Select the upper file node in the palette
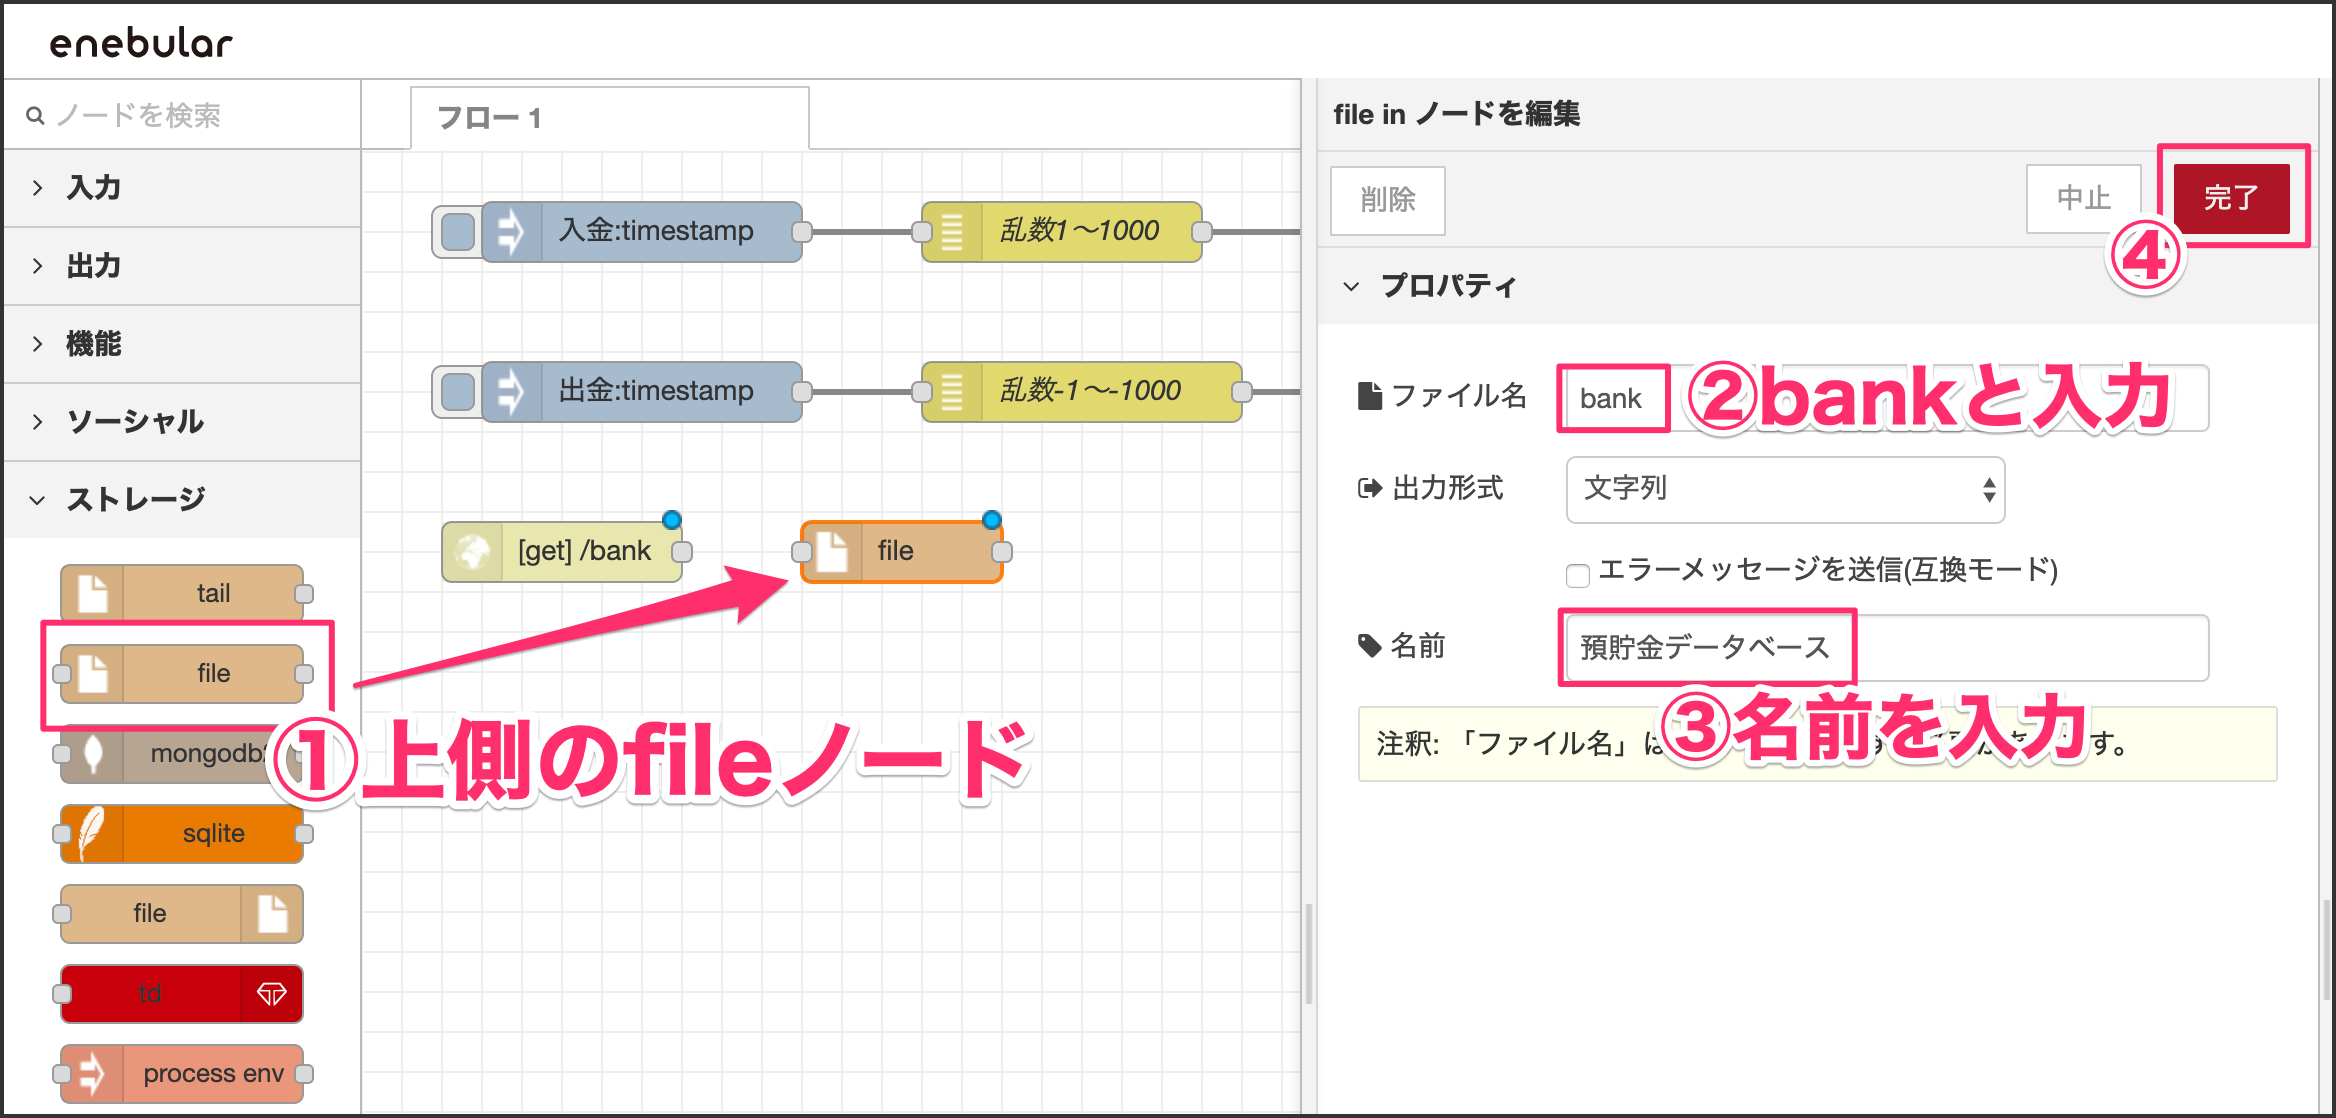 coord(182,673)
